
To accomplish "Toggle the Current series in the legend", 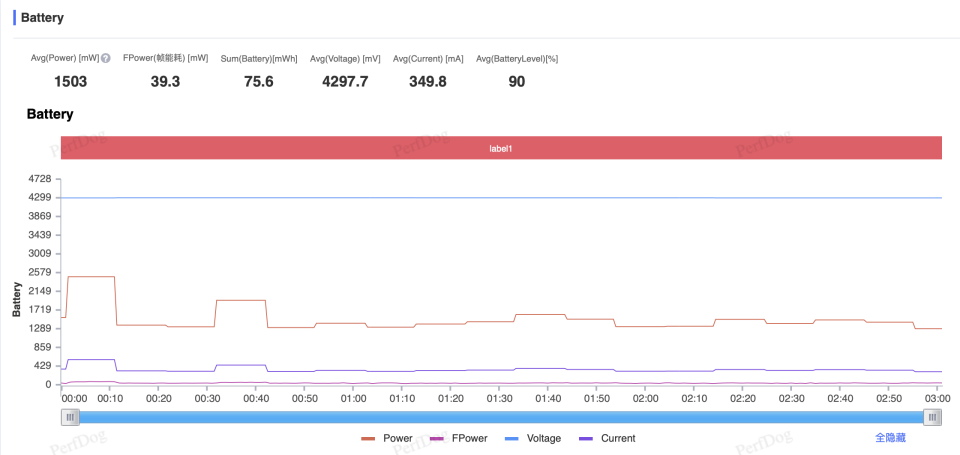I will [607, 438].
